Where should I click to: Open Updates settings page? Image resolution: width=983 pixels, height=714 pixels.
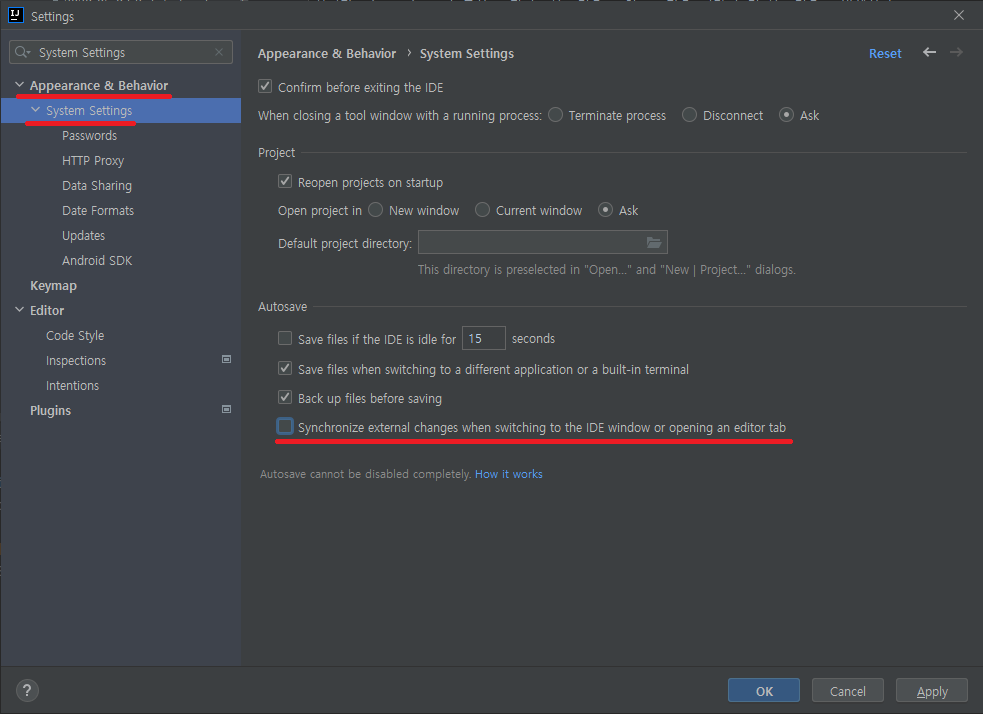(83, 236)
